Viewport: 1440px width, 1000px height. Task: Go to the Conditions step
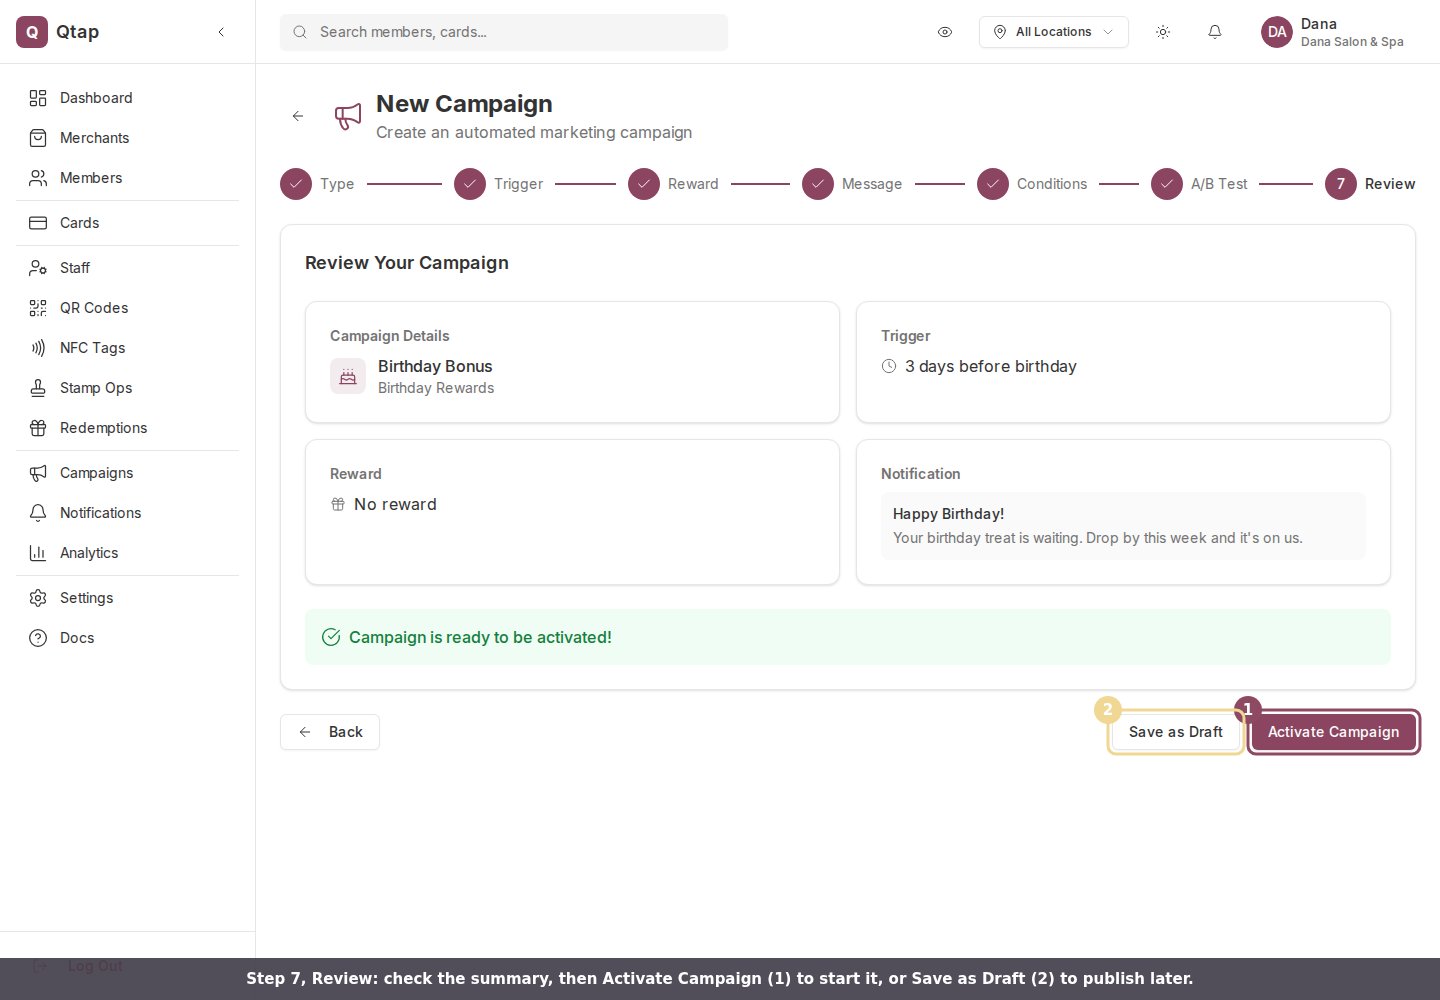pos(1032,184)
